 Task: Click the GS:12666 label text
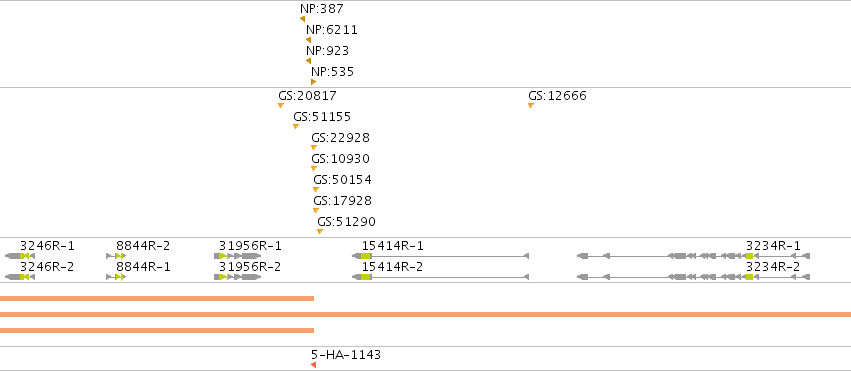pyautogui.click(x=557, y=96)
